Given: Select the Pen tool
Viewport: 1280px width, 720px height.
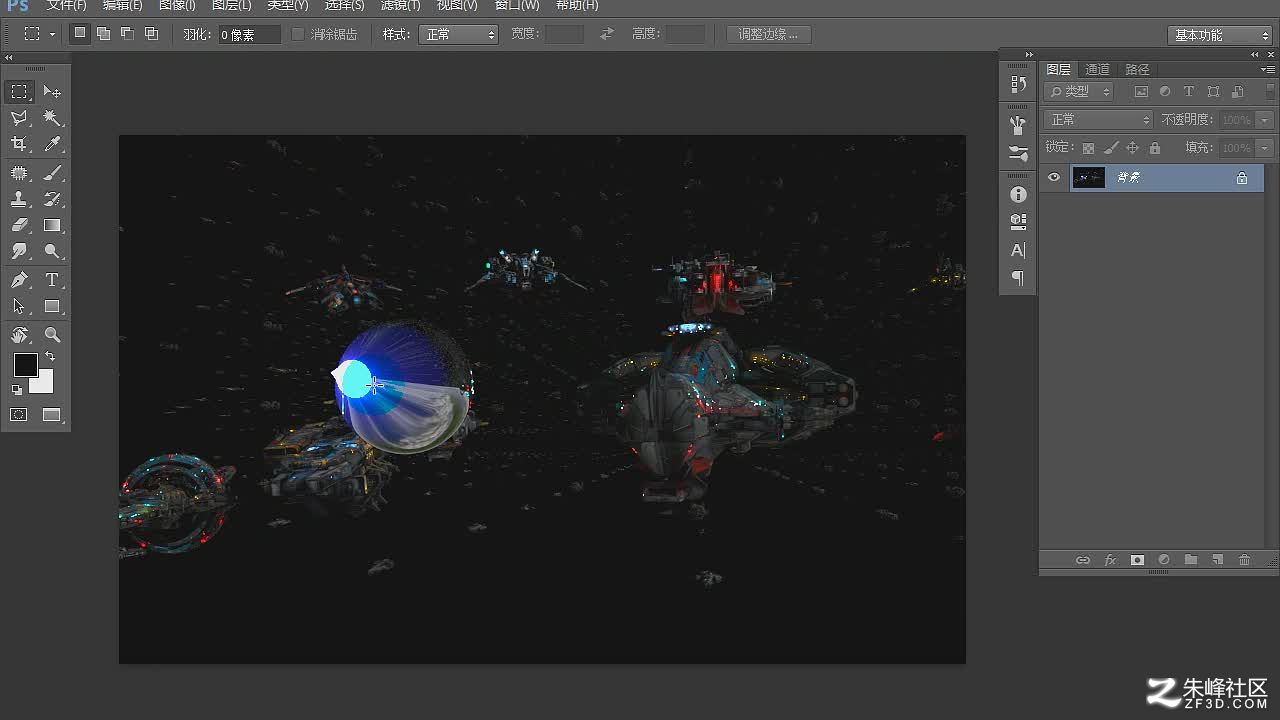Looking at the screenshot, I should coord(19,280).
